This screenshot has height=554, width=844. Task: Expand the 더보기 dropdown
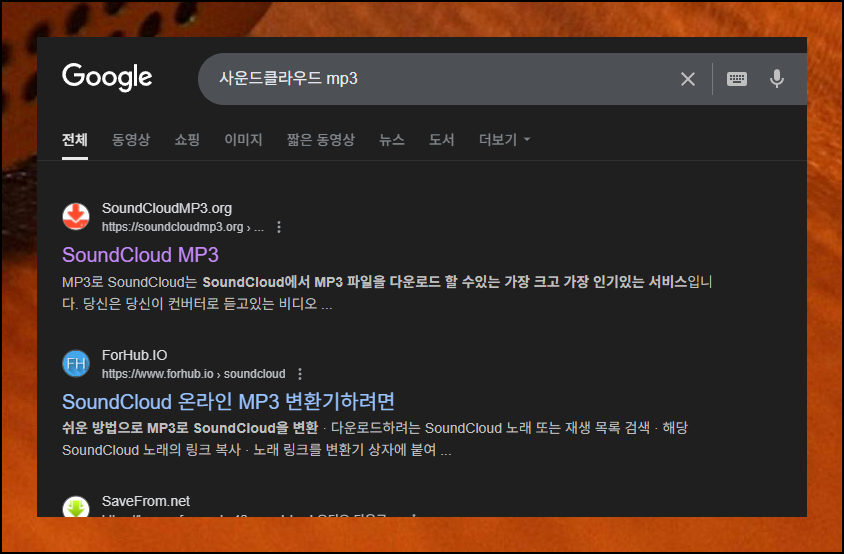pos(504,140)
